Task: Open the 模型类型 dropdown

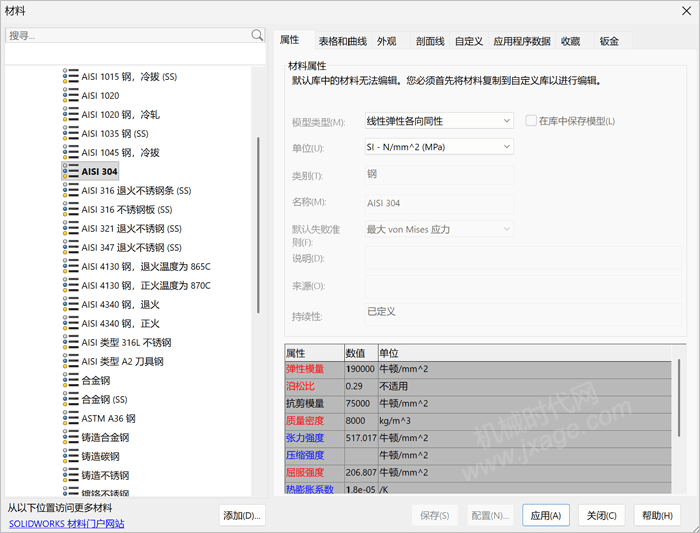Action: click(439, 121)
